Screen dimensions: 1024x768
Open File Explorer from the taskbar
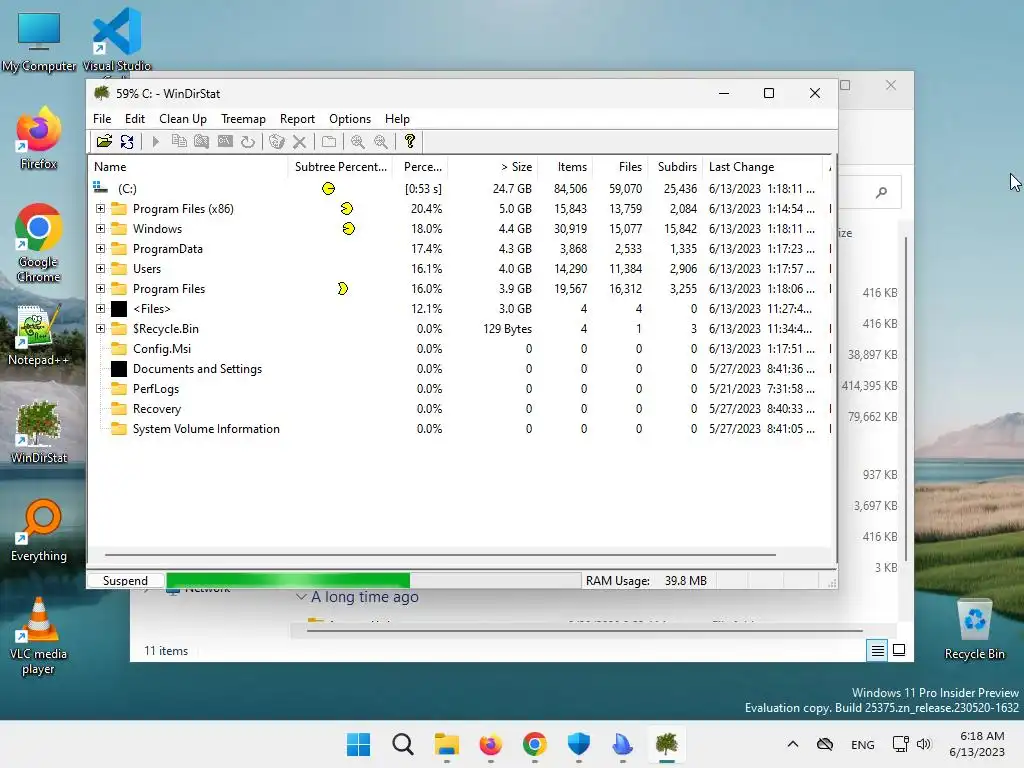point(447,744)
